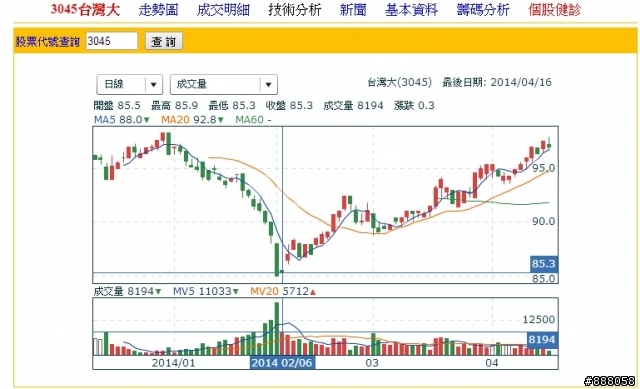Click the 85.3 price label tag
The image size is (640, 389).
tap(544, 264)
